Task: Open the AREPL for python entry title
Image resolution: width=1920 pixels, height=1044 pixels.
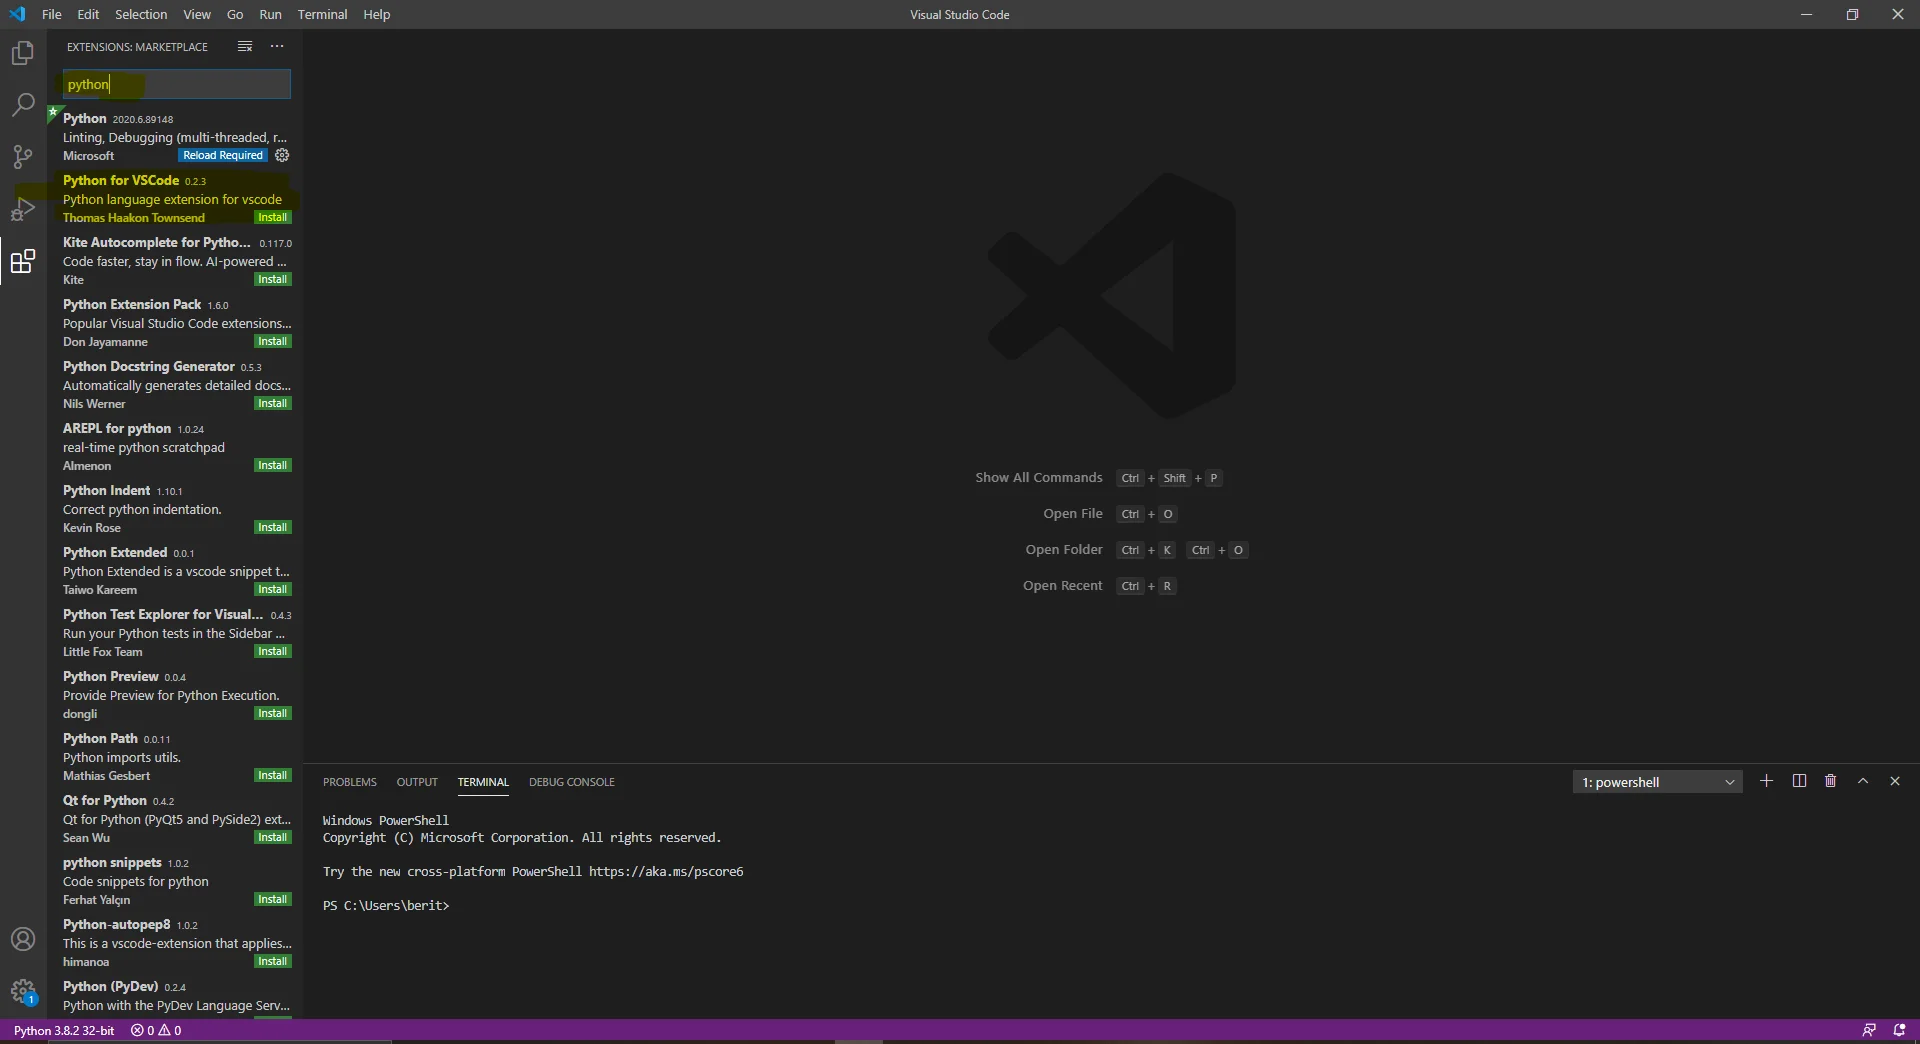Action: 117,428
